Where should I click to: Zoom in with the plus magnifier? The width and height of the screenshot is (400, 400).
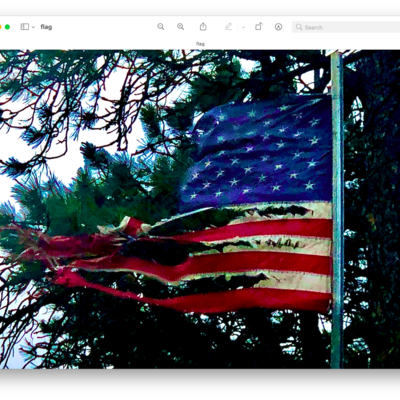click(x=181, y=27)
